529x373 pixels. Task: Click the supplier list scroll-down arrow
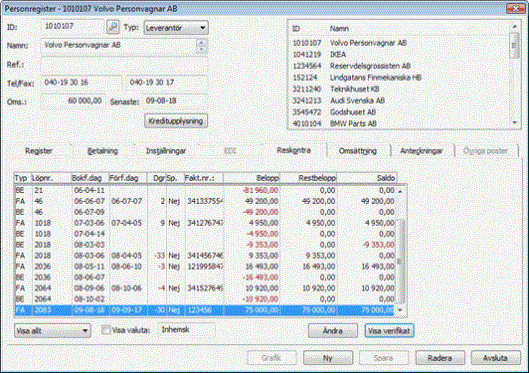tap(514, 123)
